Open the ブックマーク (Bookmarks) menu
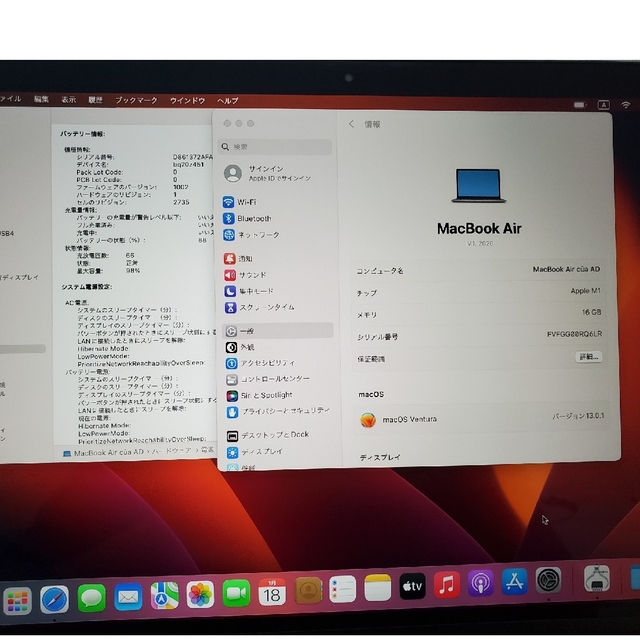 136,100
